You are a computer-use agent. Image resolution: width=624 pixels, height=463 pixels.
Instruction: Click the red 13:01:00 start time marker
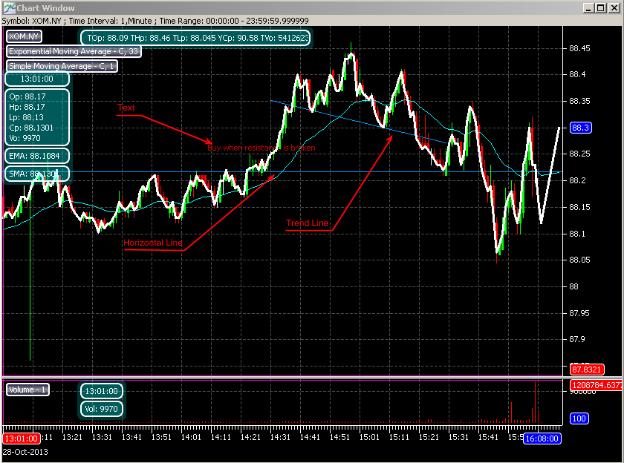tap(20, 438)
